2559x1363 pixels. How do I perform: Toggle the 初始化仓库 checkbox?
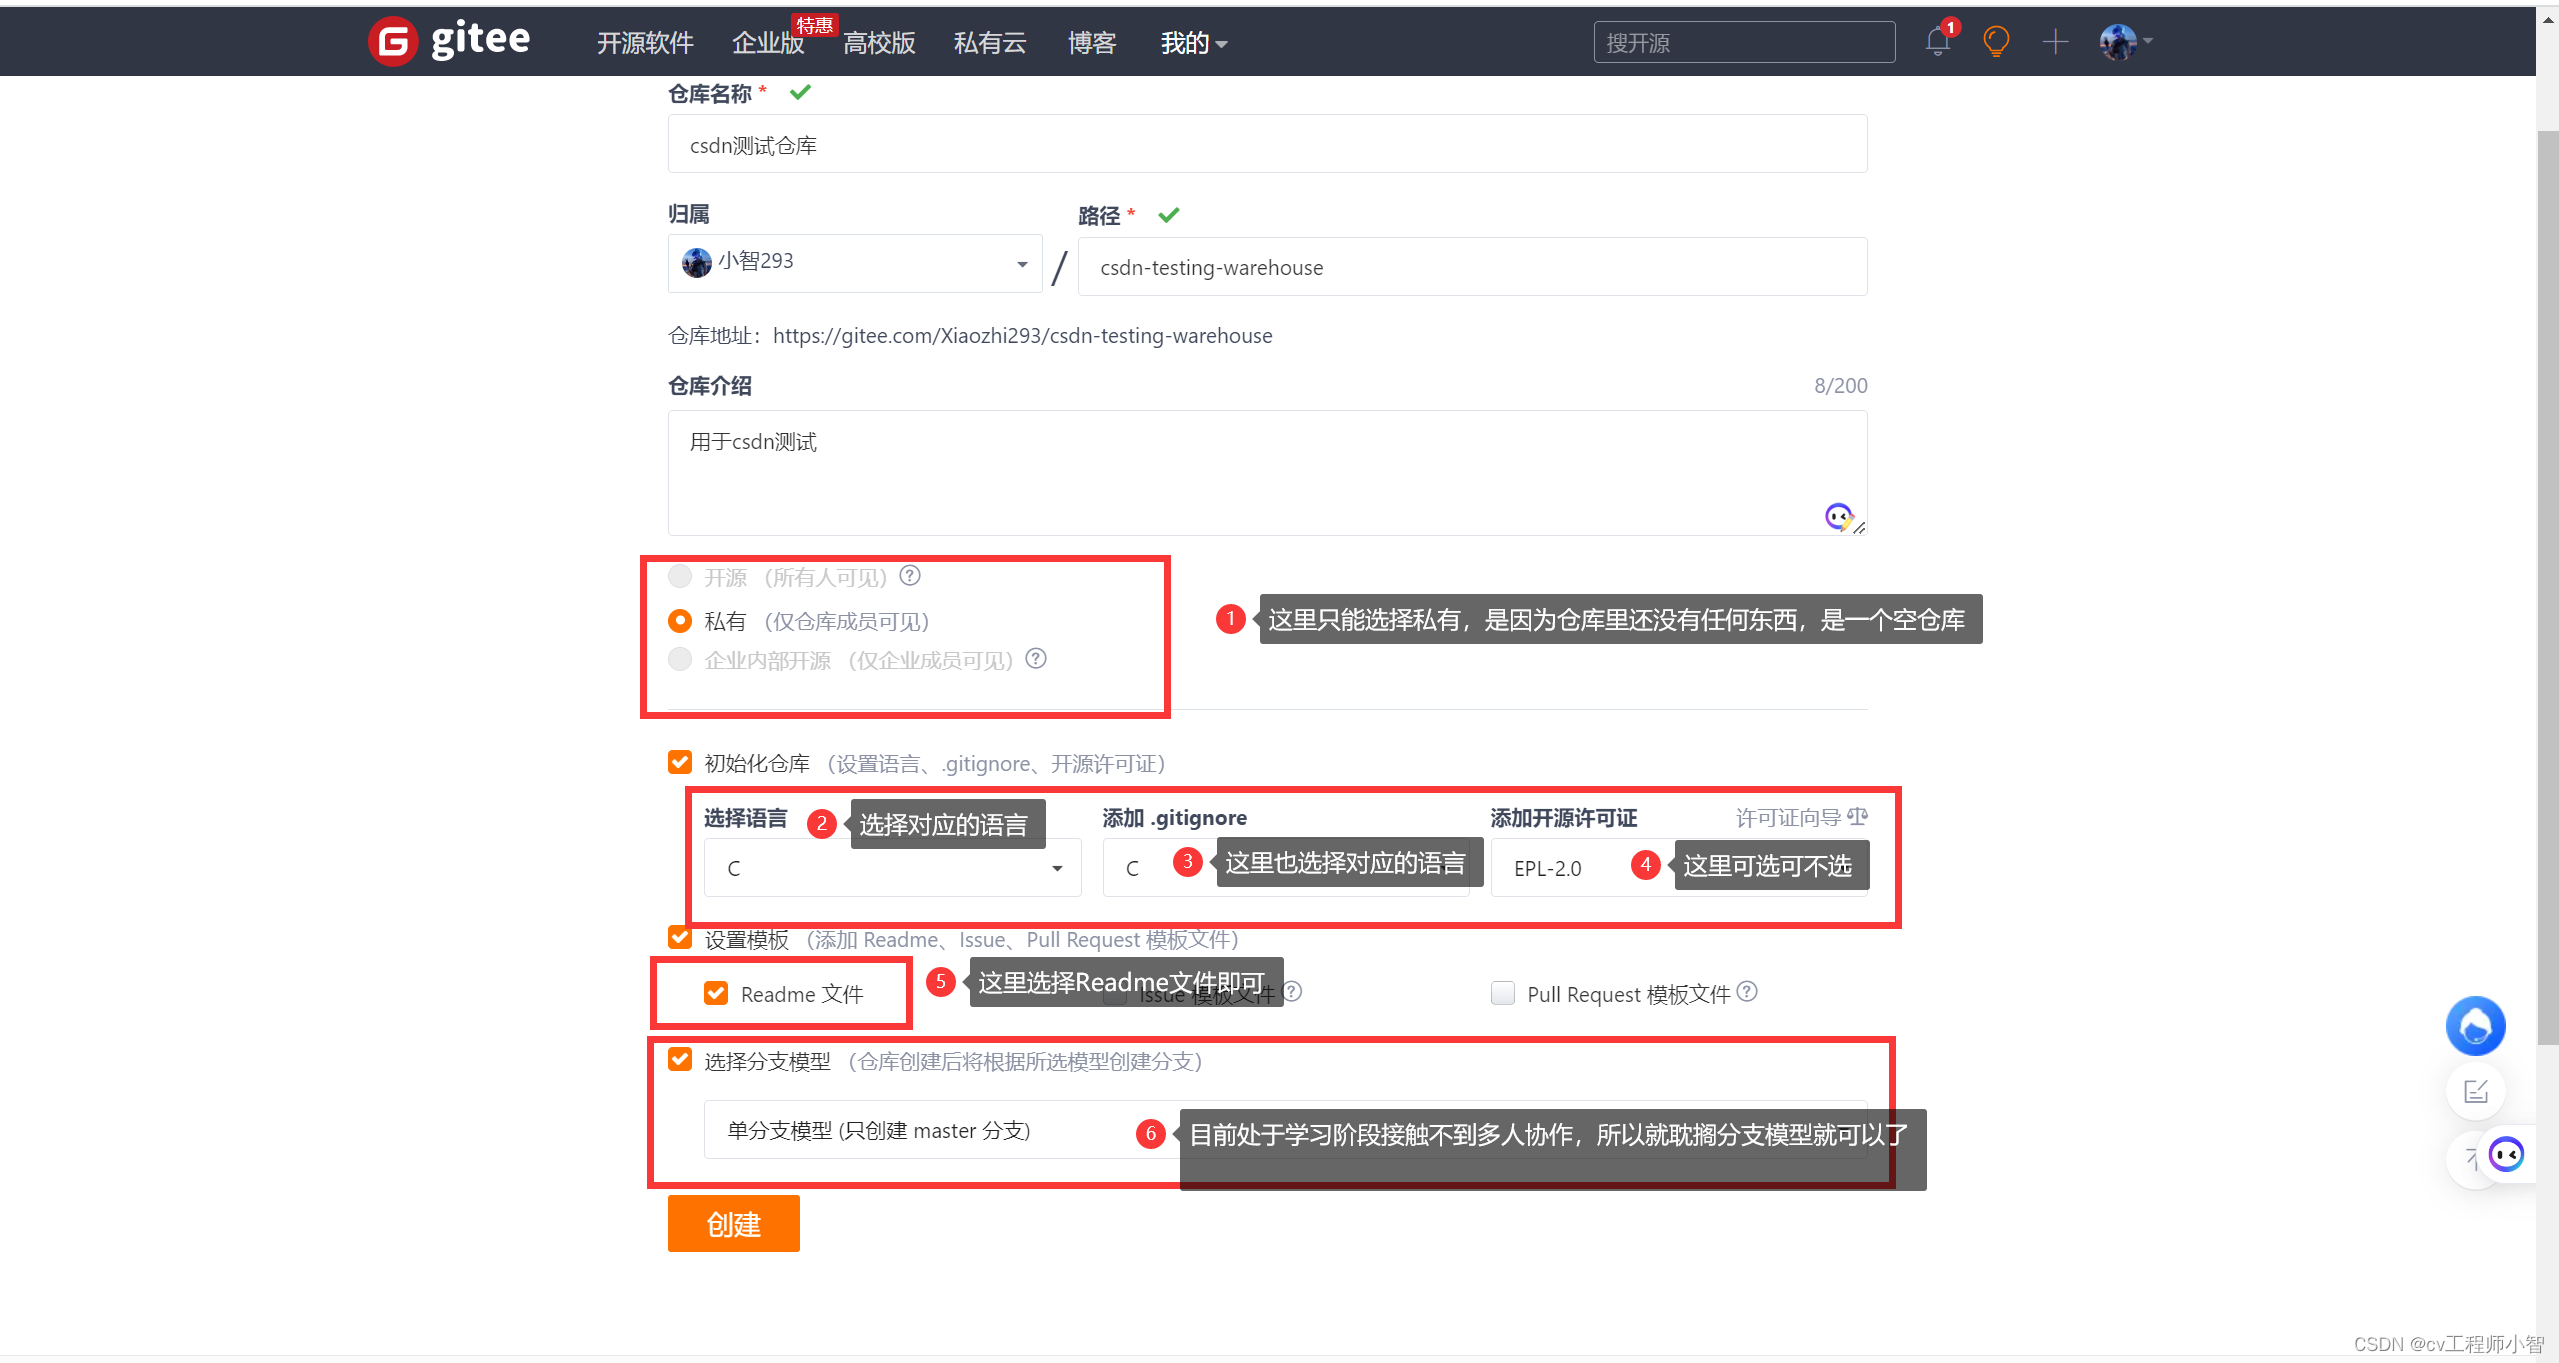click(680, 763)
